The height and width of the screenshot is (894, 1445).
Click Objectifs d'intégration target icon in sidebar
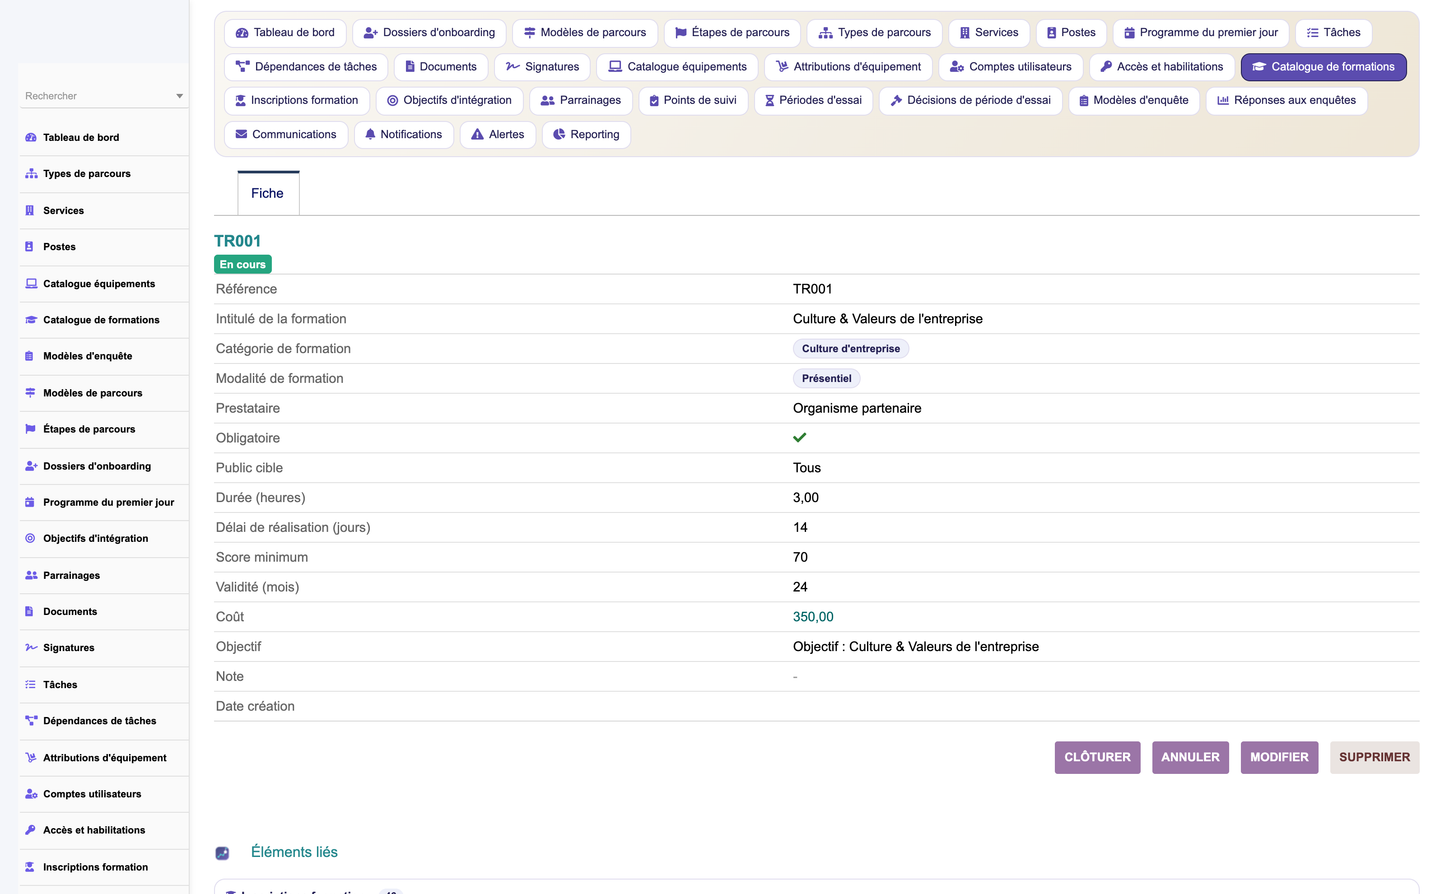pos(30,538)
